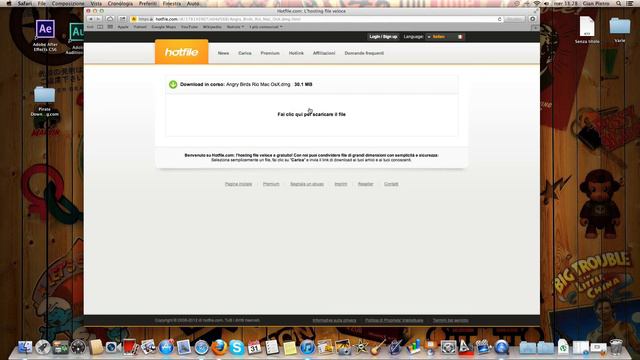This screenshot has width=640, height=360.
Task: Open Premium link in the page footer
Action: point(271,184)
